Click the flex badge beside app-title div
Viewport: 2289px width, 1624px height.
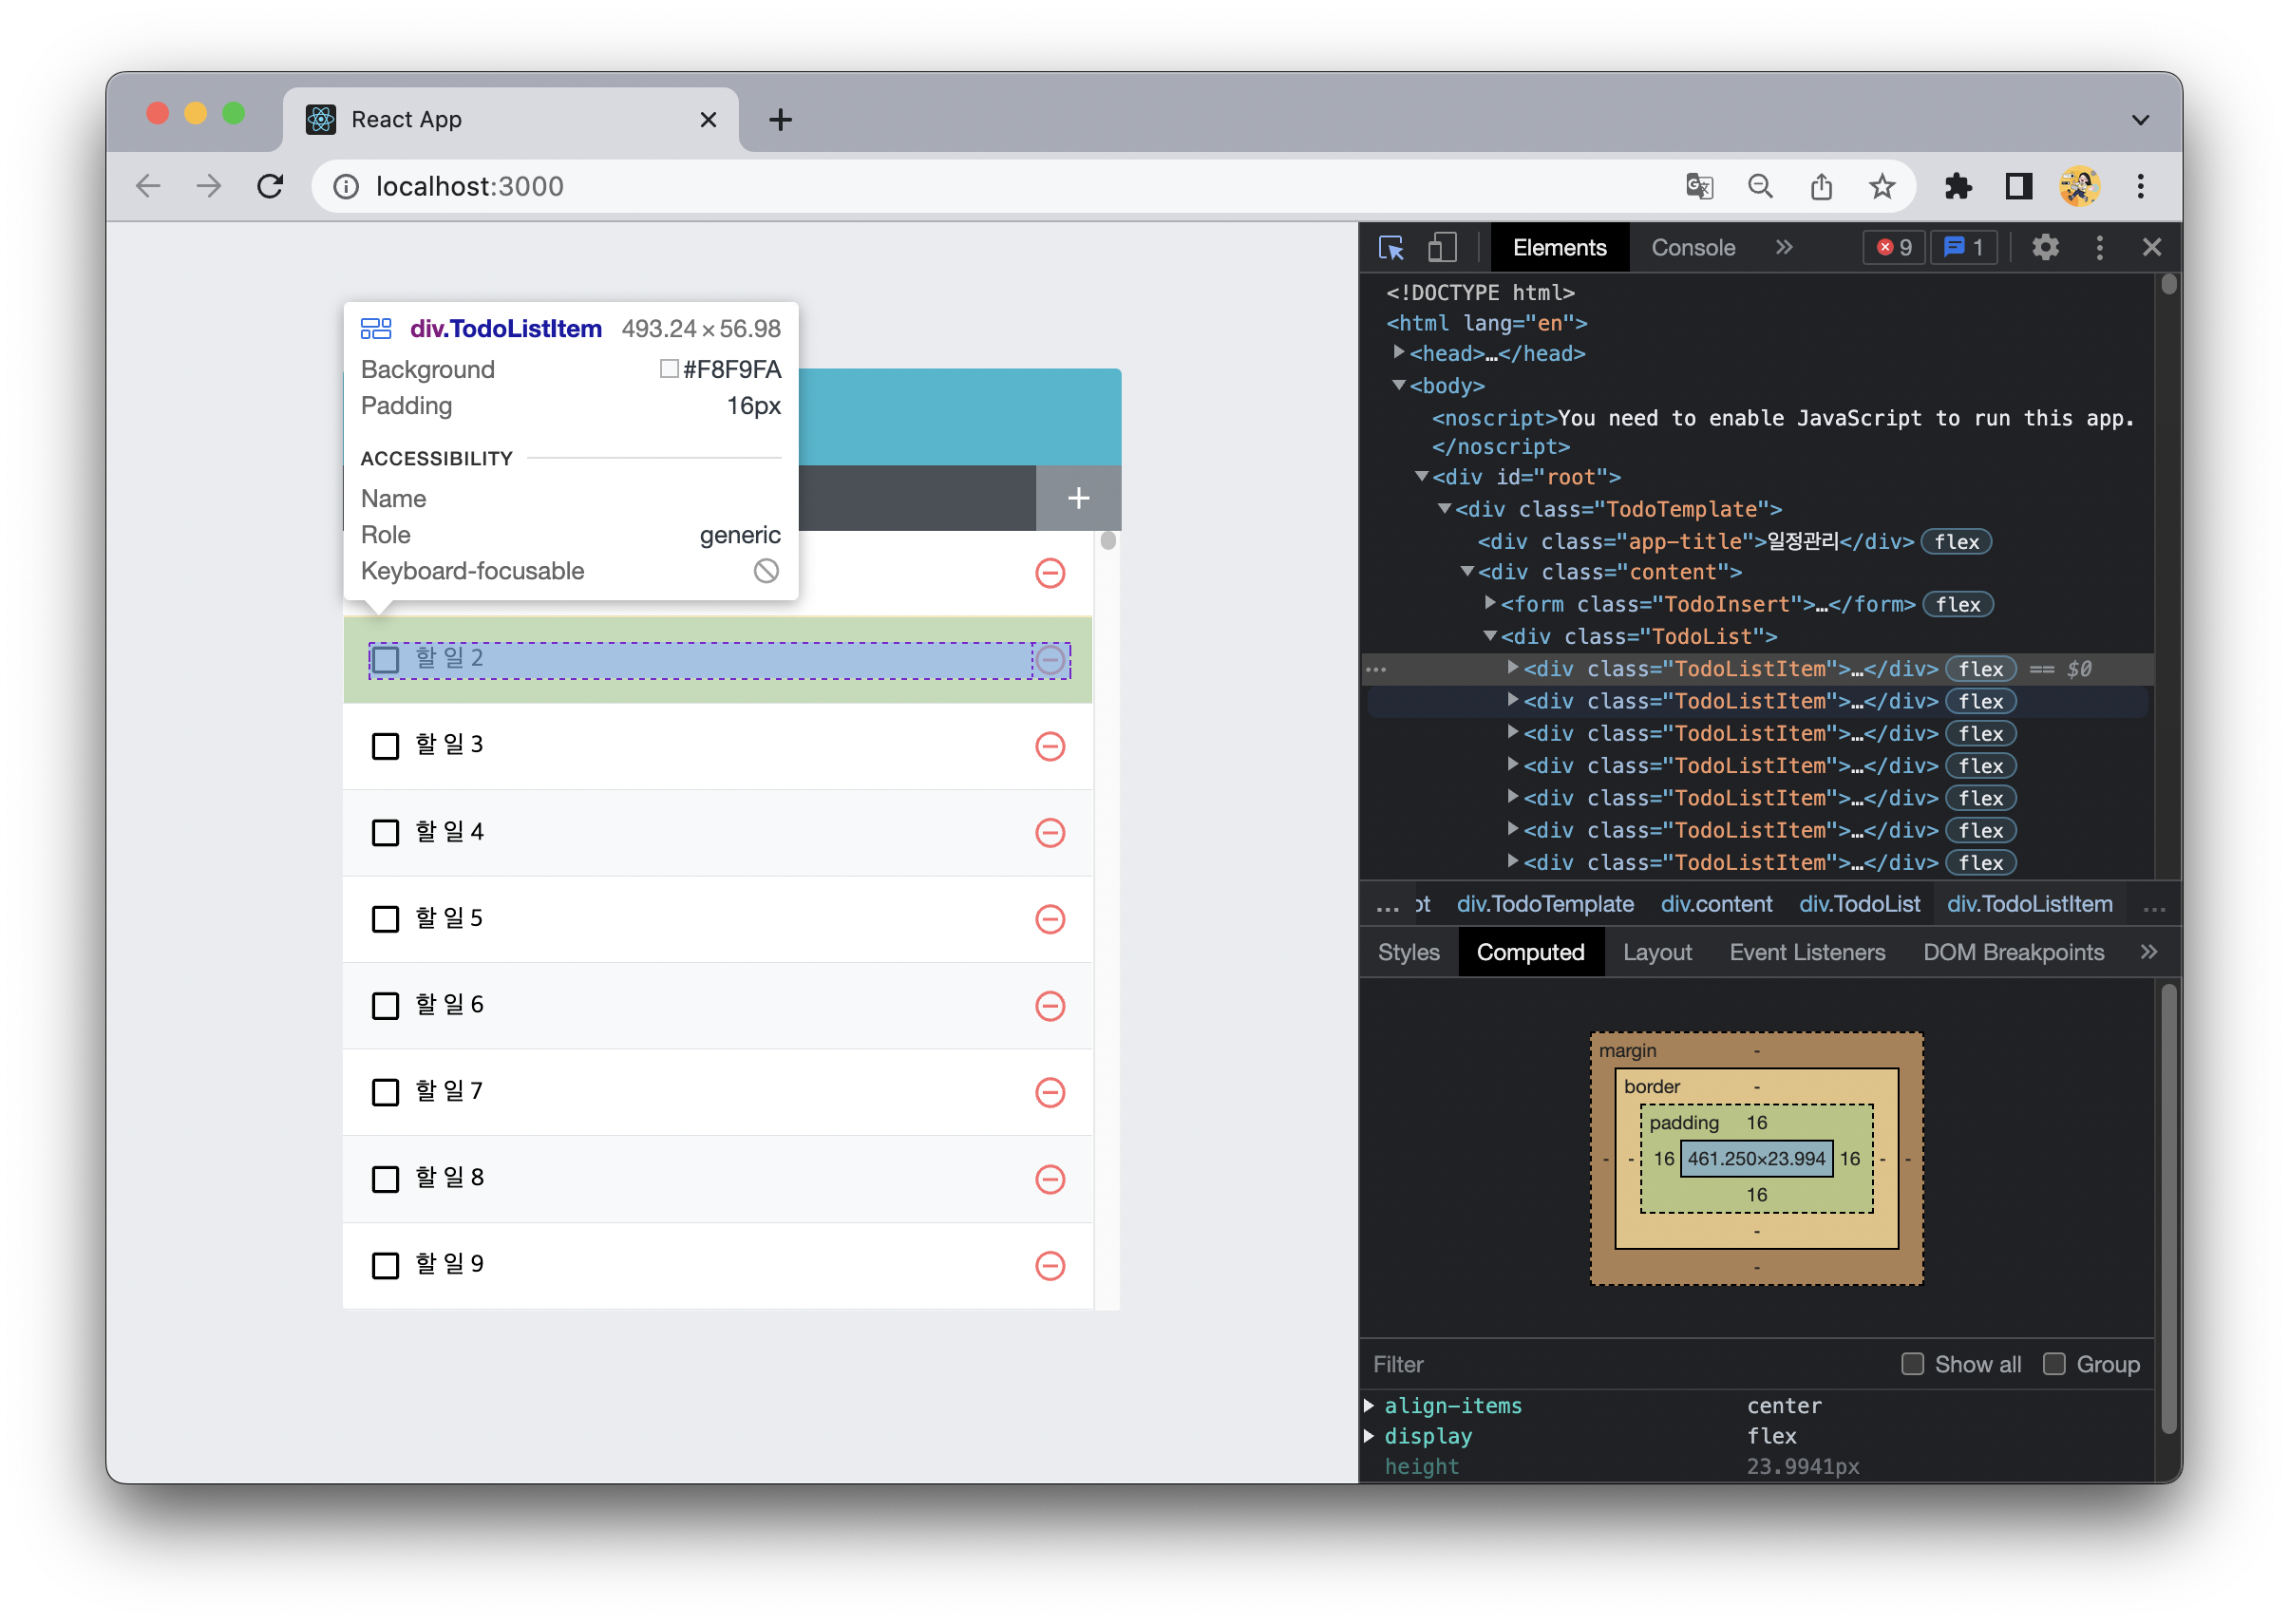[1956, 542]
